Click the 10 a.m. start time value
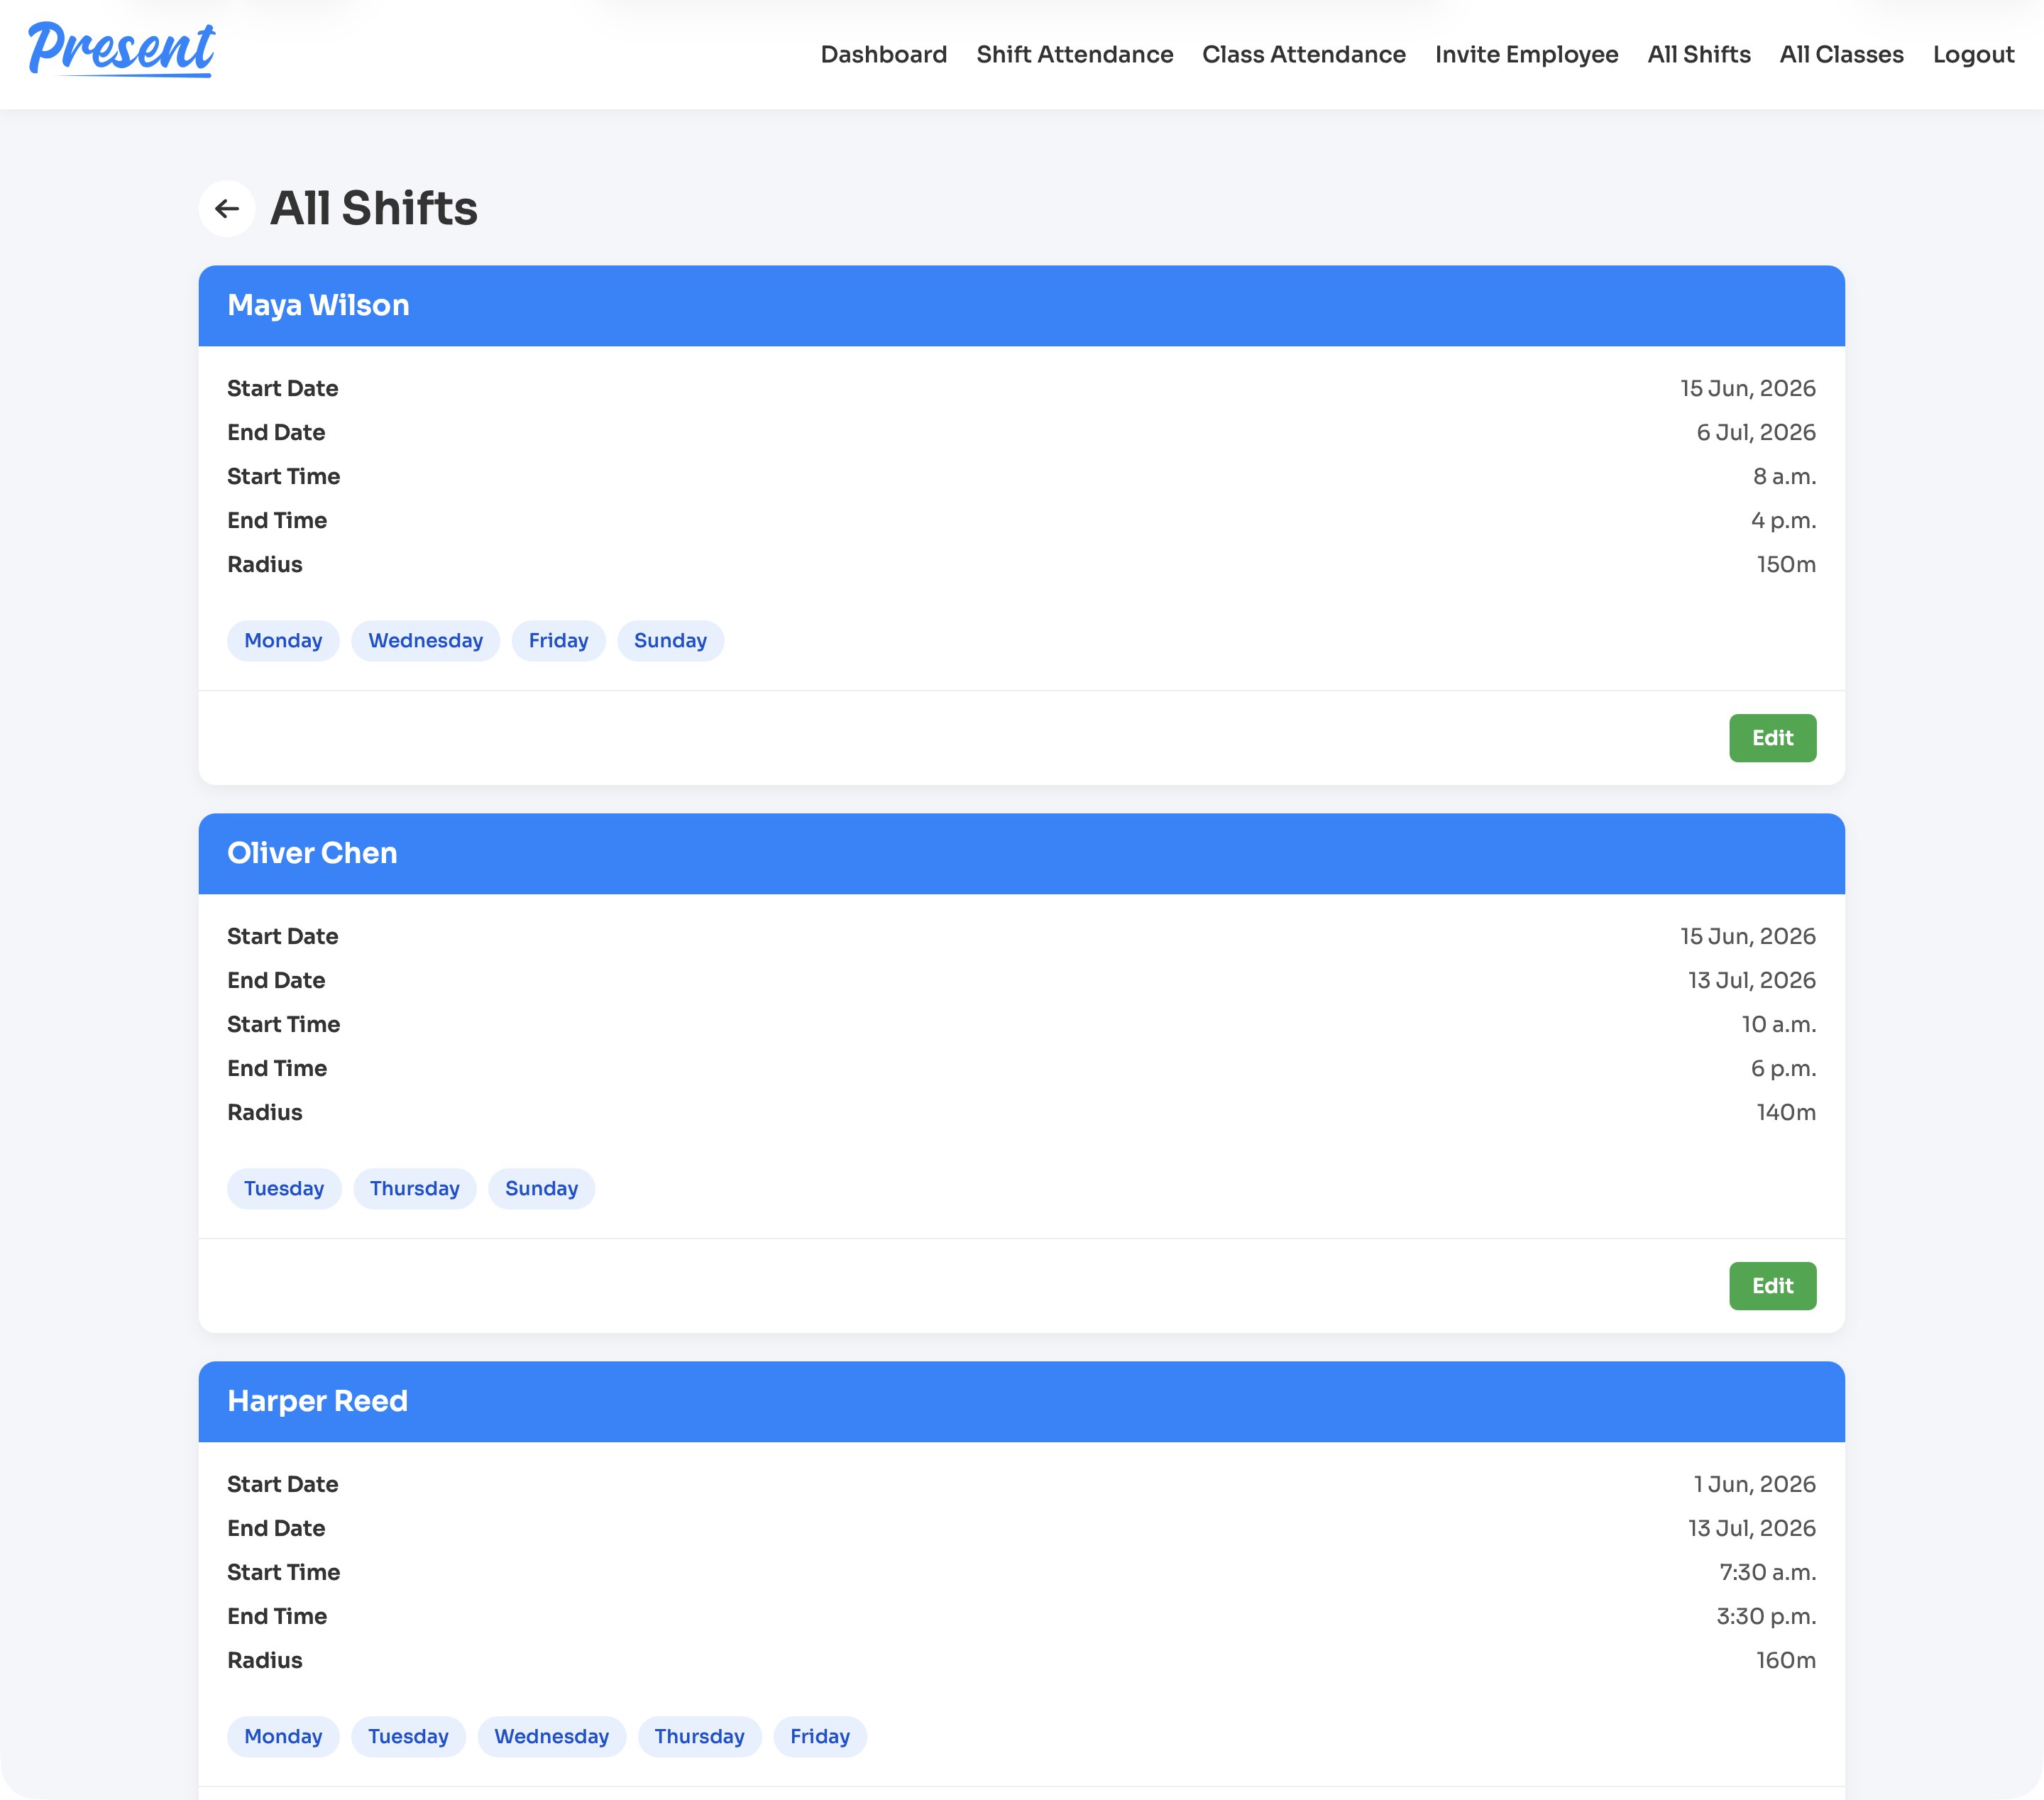The image size is (2044, 1800). pyautogui.click(x=1778, y=1025)
